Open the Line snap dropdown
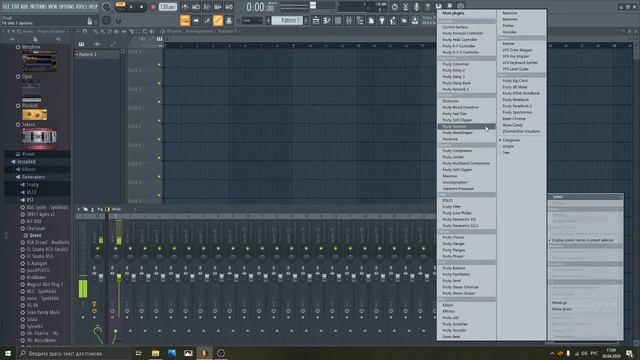This screenshot has width=640, height=360. [252, 20]
